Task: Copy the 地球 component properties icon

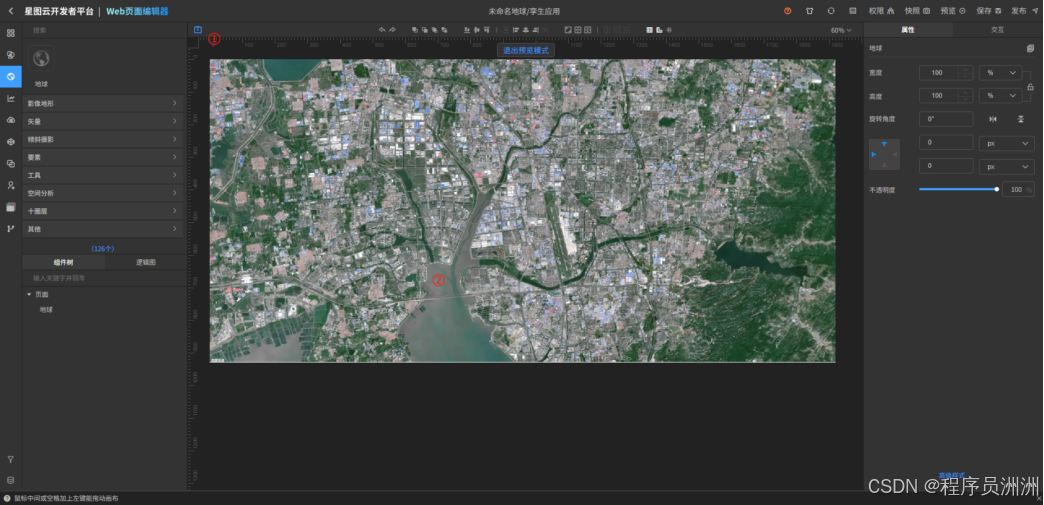Action: tap(1030, 48)
